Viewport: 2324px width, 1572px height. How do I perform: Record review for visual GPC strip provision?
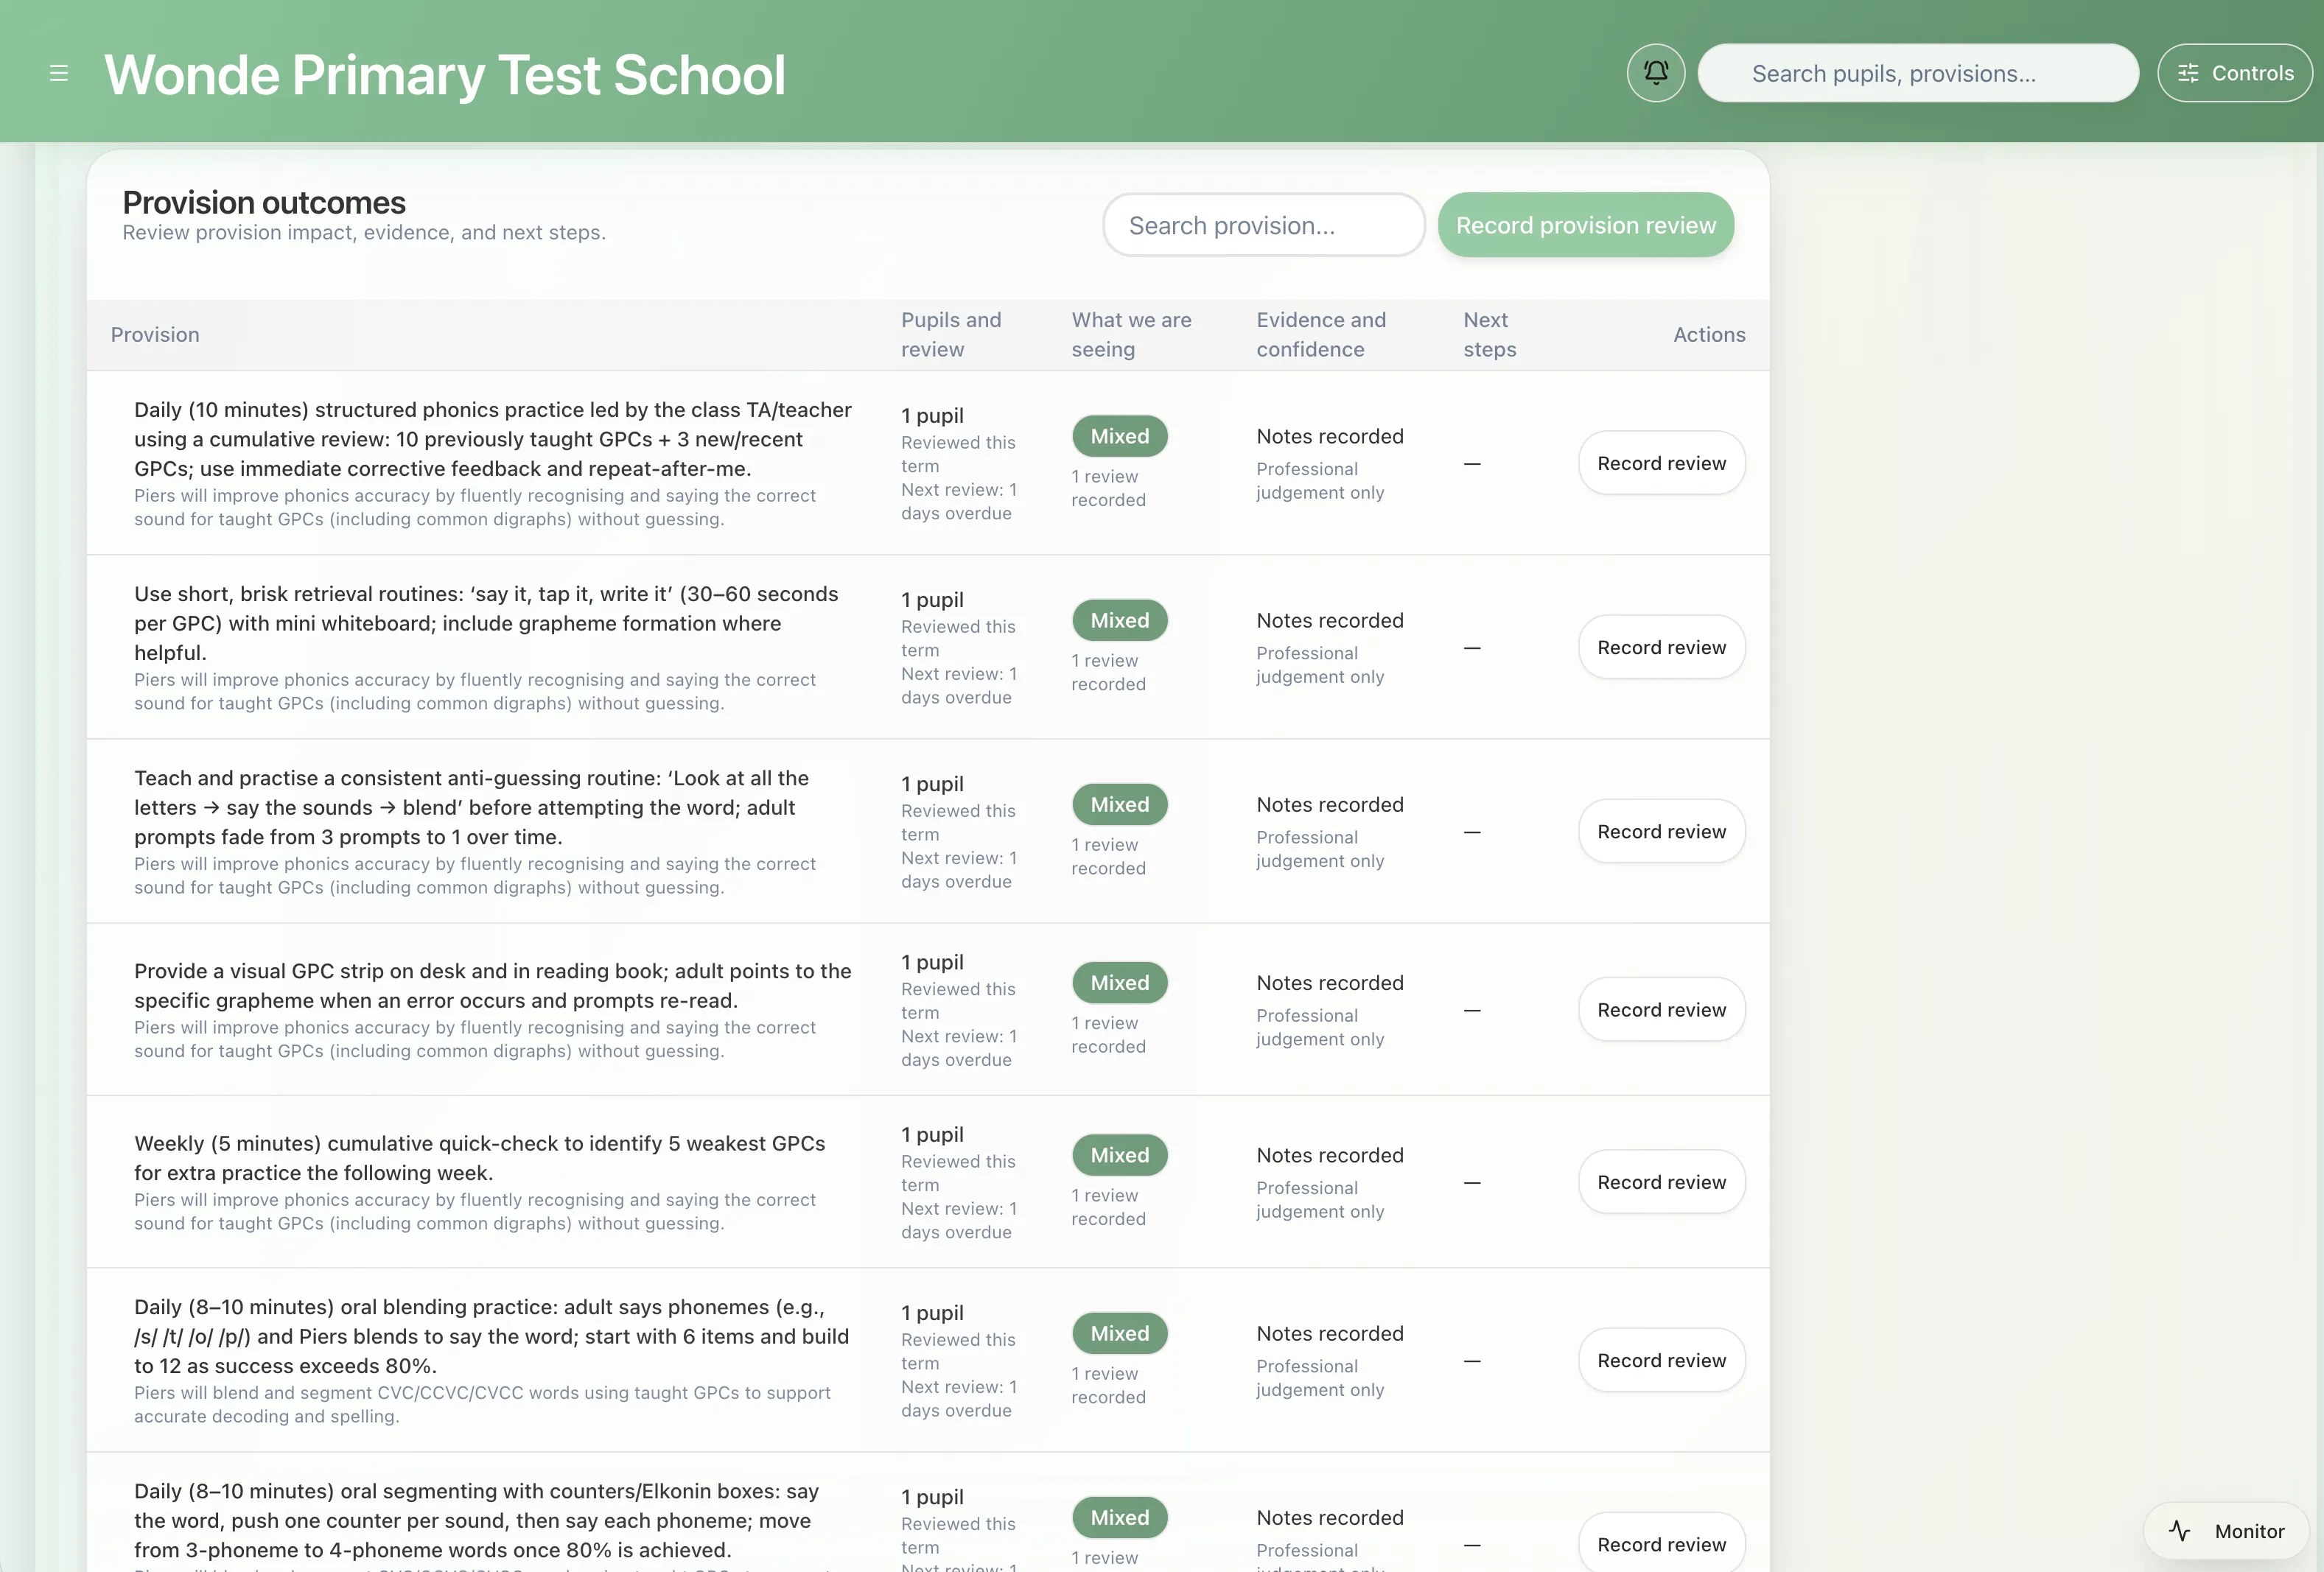point(1661,1010)
